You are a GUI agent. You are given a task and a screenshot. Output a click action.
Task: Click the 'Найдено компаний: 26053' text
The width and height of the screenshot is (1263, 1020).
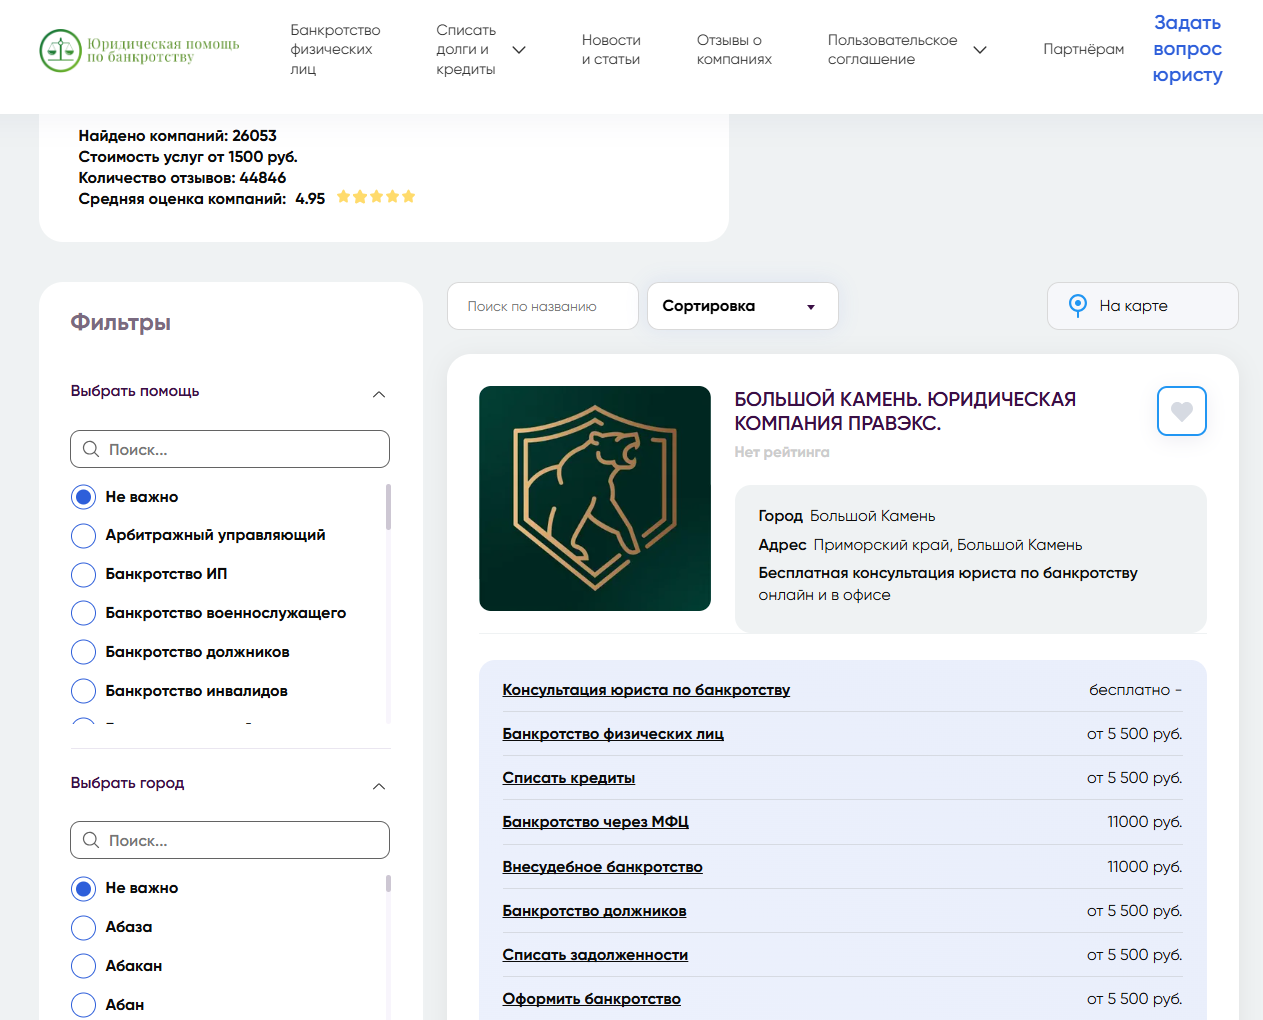click(x=178, y=136)
